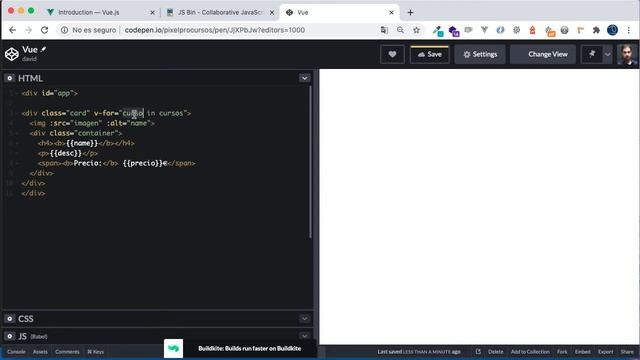Click the translate page icon
This screenshot has width=640, height=360.
(x=384, y=30)
